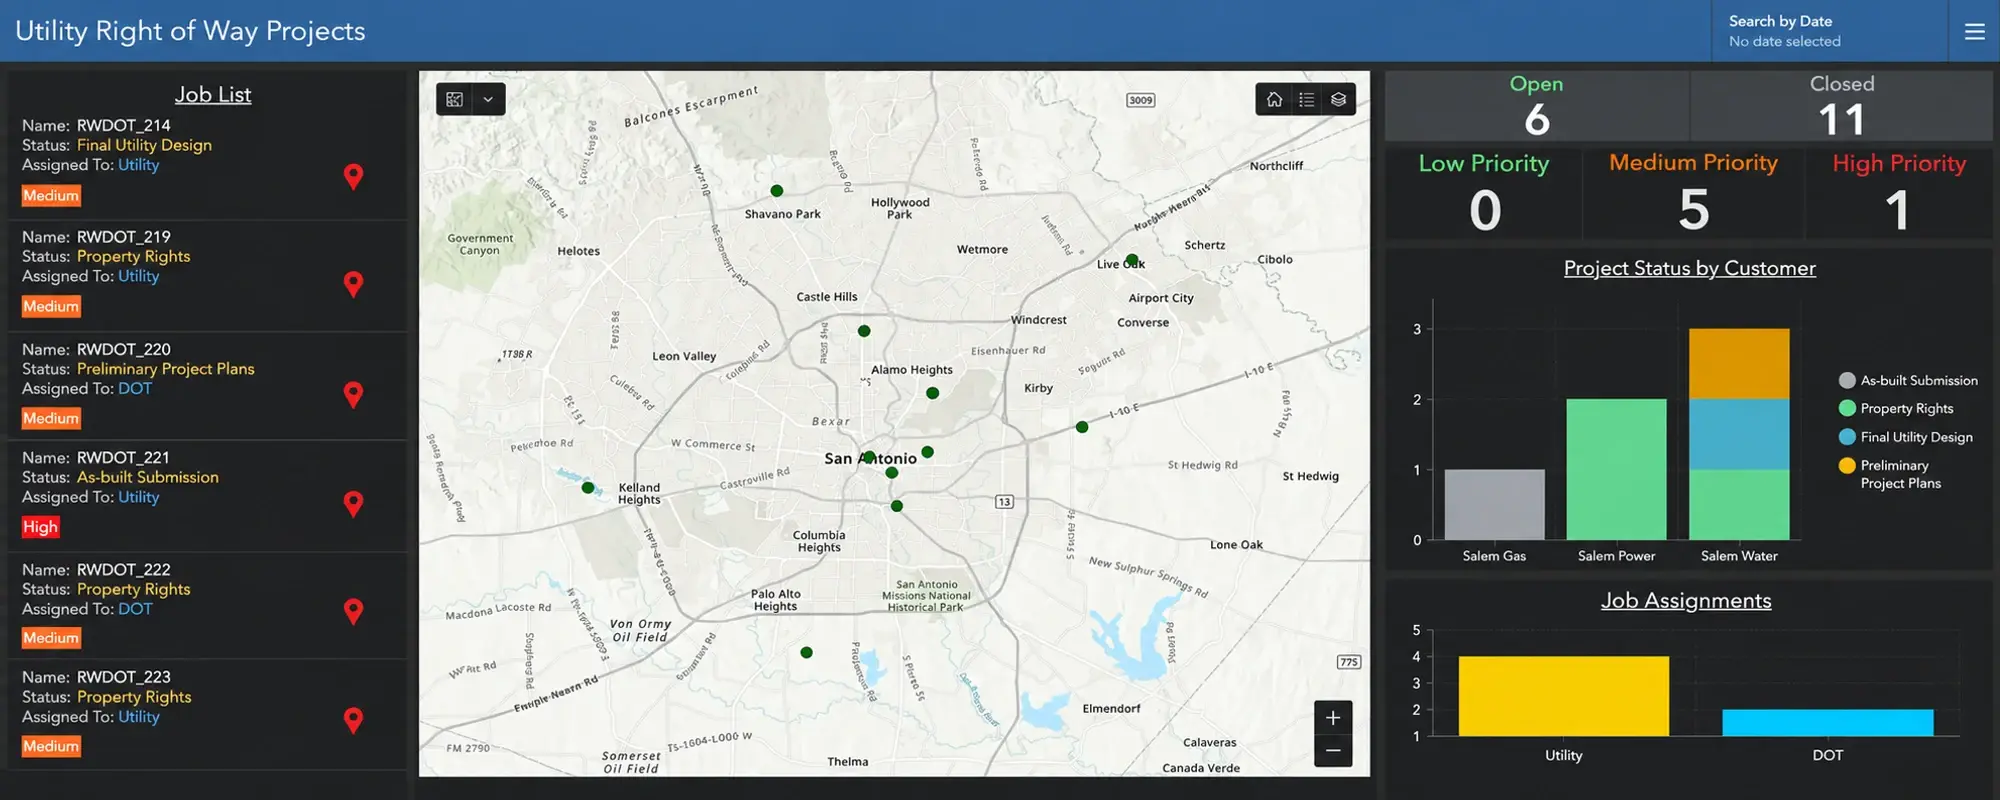Select the Closed projects indicator

click(x=1841, y=105)
